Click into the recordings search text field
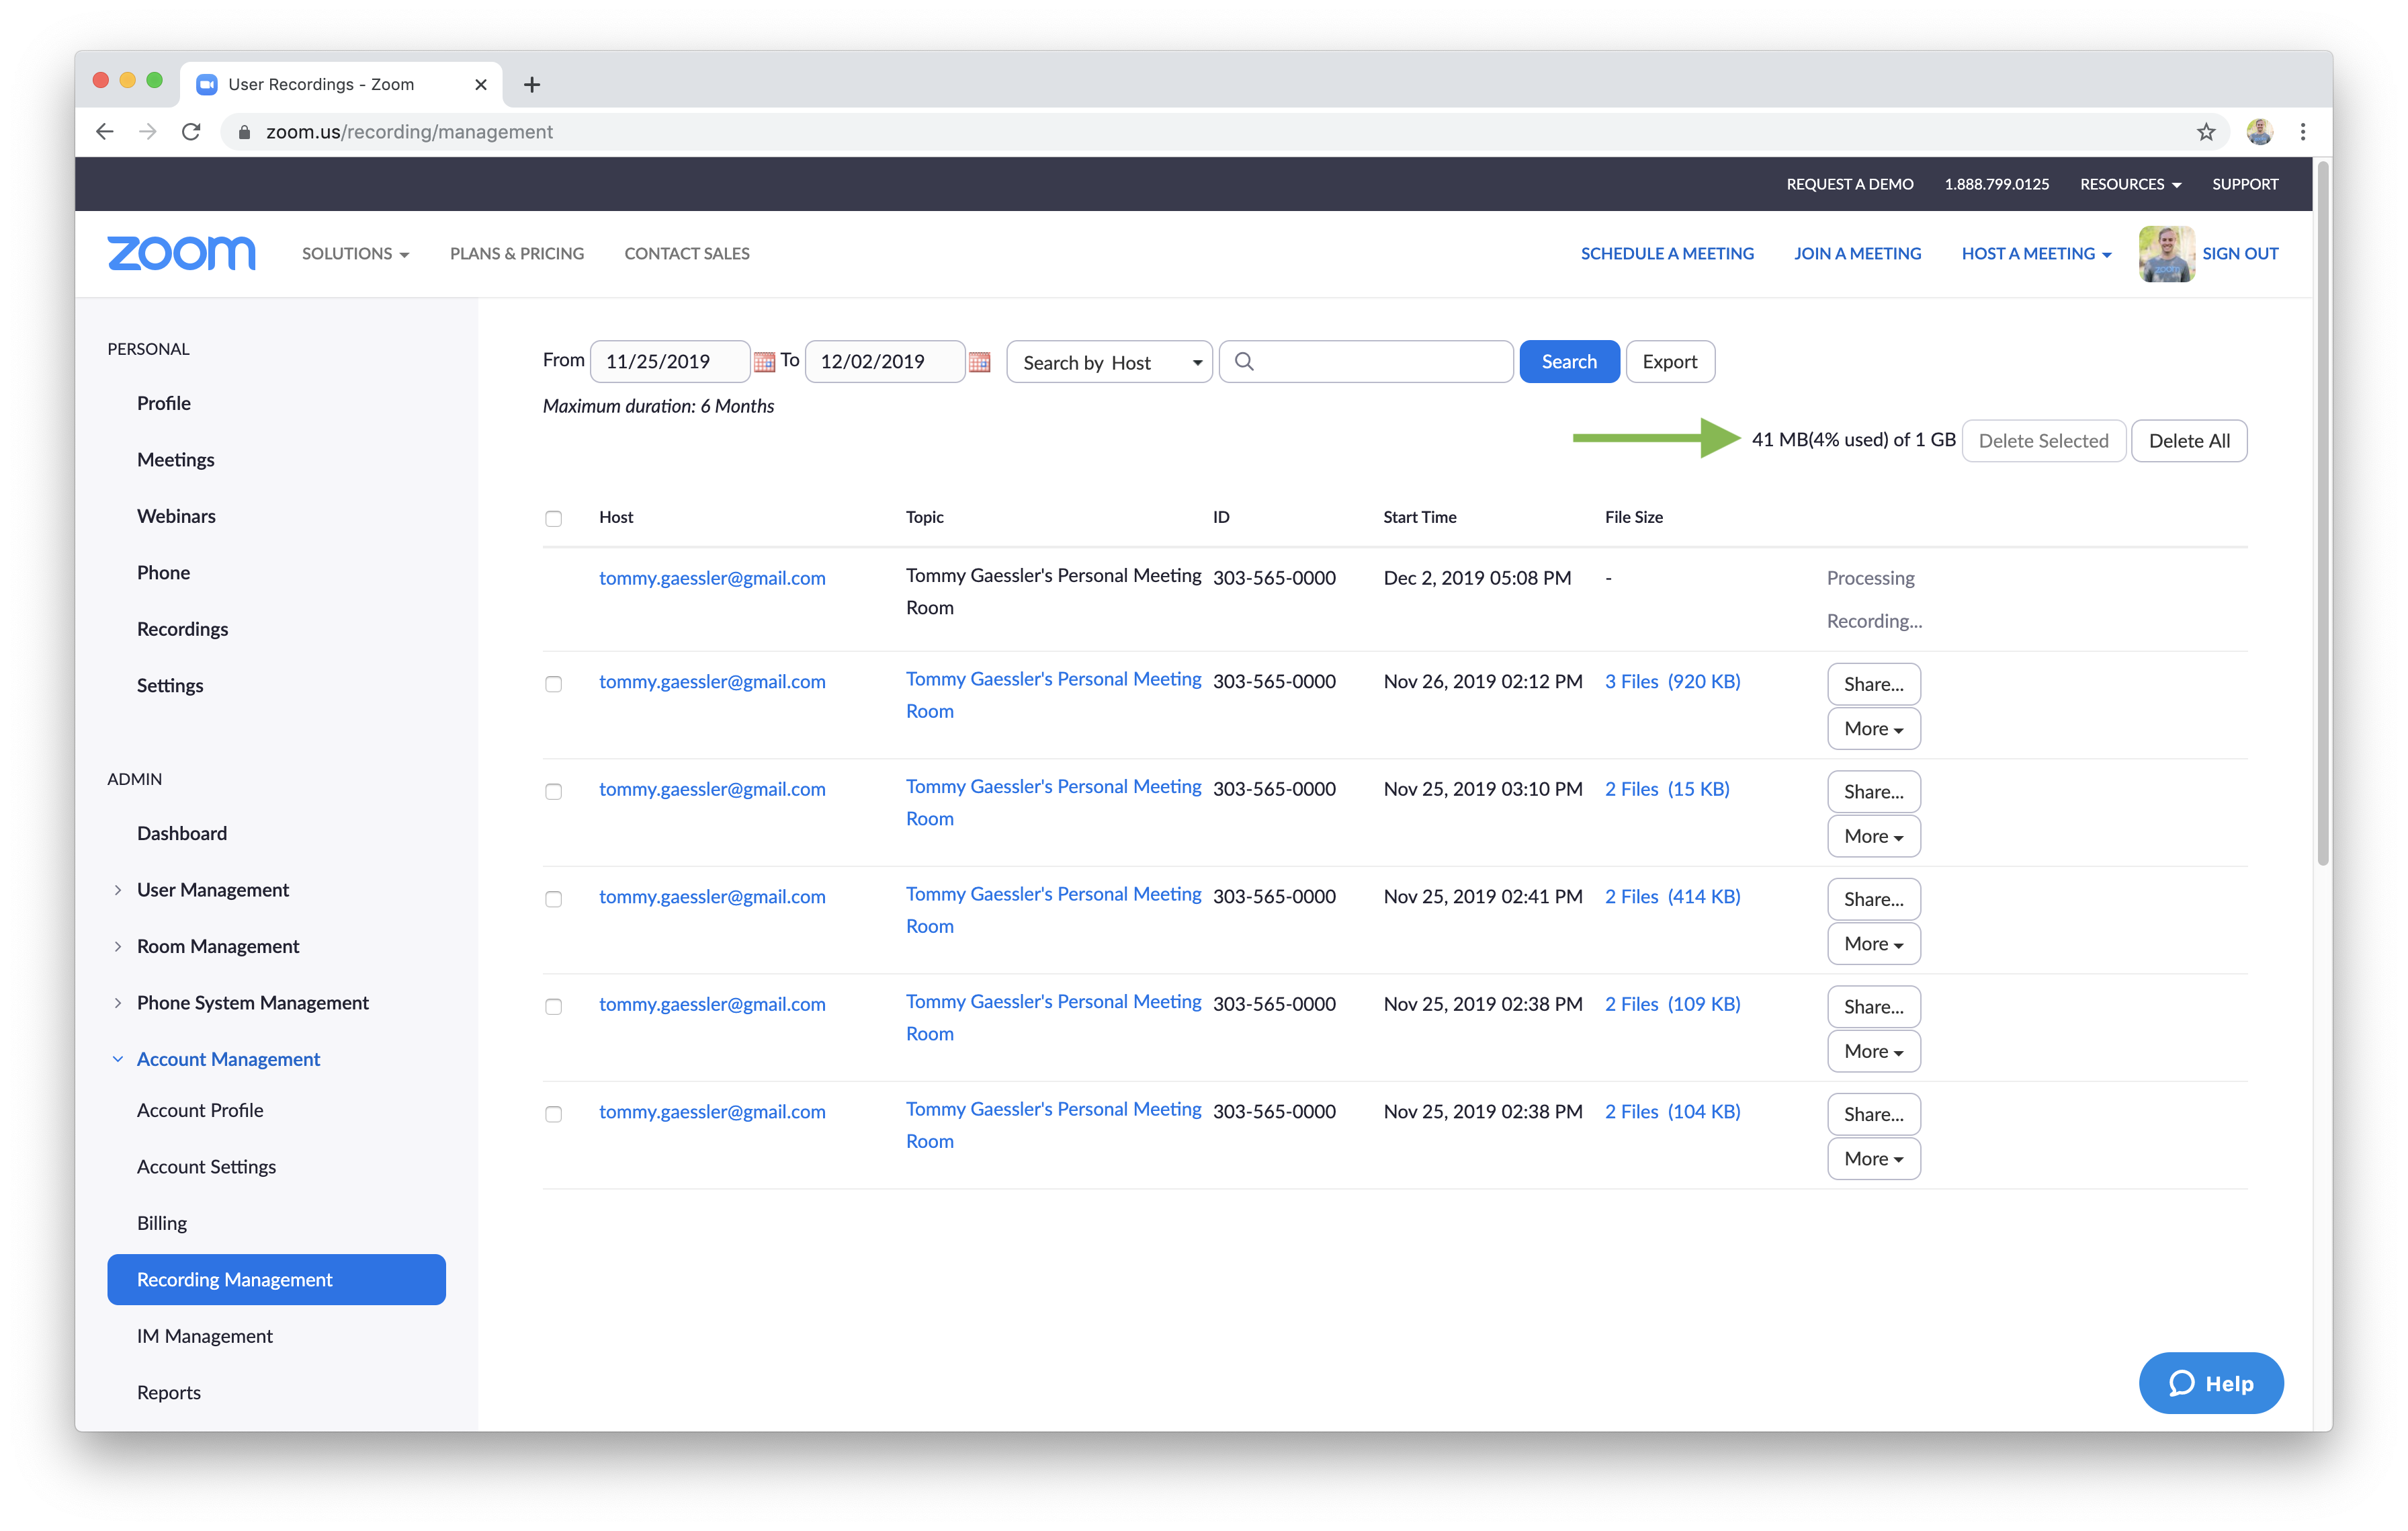The image size is (2408, 1531). point(1380,362)
